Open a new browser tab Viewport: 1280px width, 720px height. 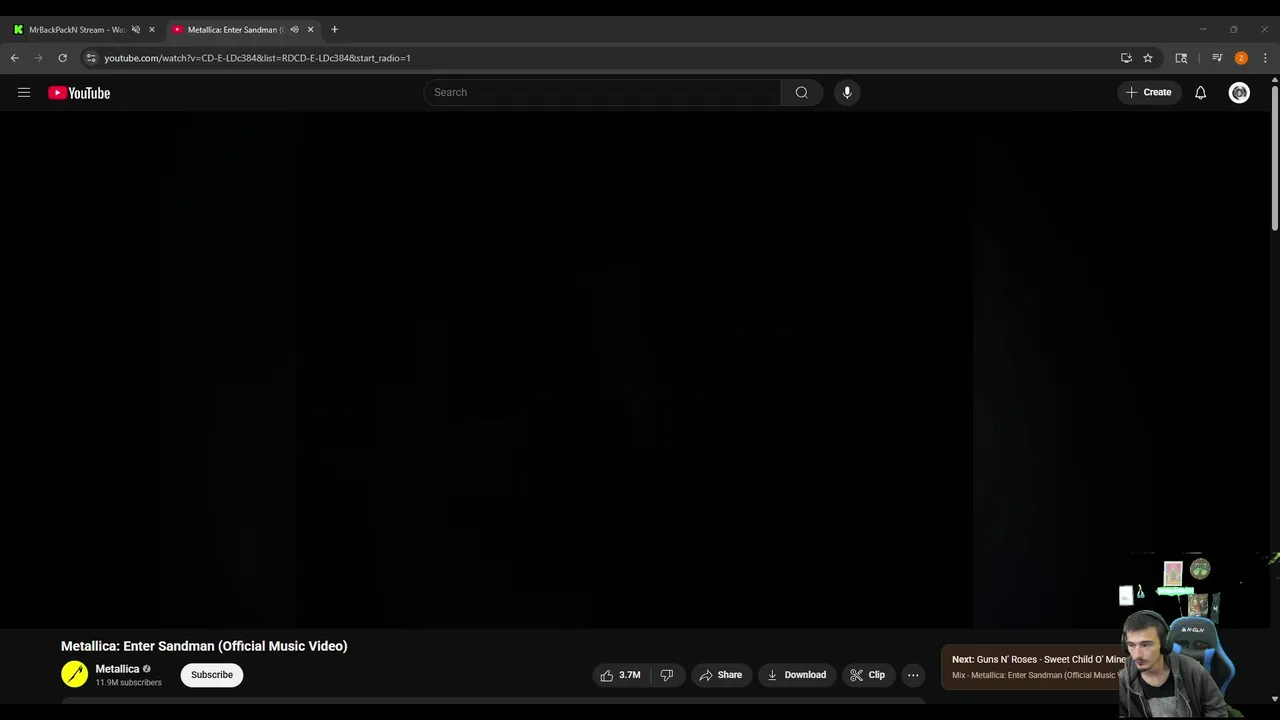(x=334, y=29)
